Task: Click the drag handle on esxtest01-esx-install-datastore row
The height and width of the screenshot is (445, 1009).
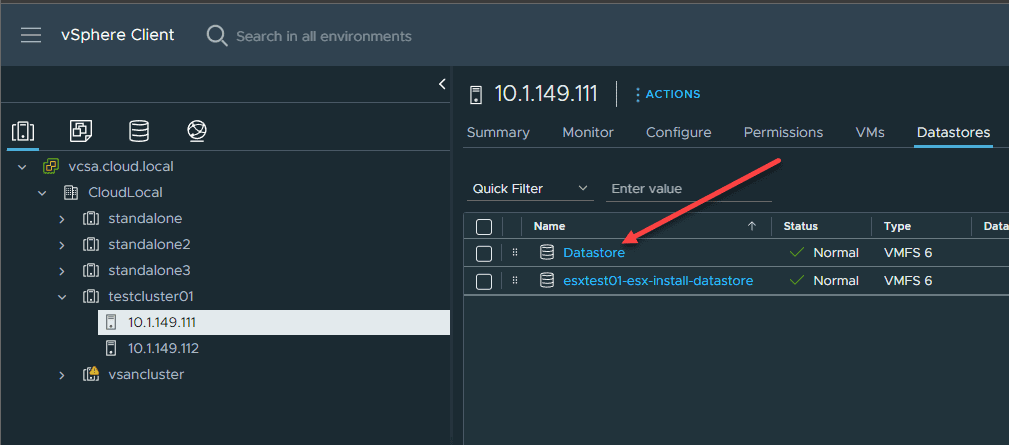Action: pos(515,280)
